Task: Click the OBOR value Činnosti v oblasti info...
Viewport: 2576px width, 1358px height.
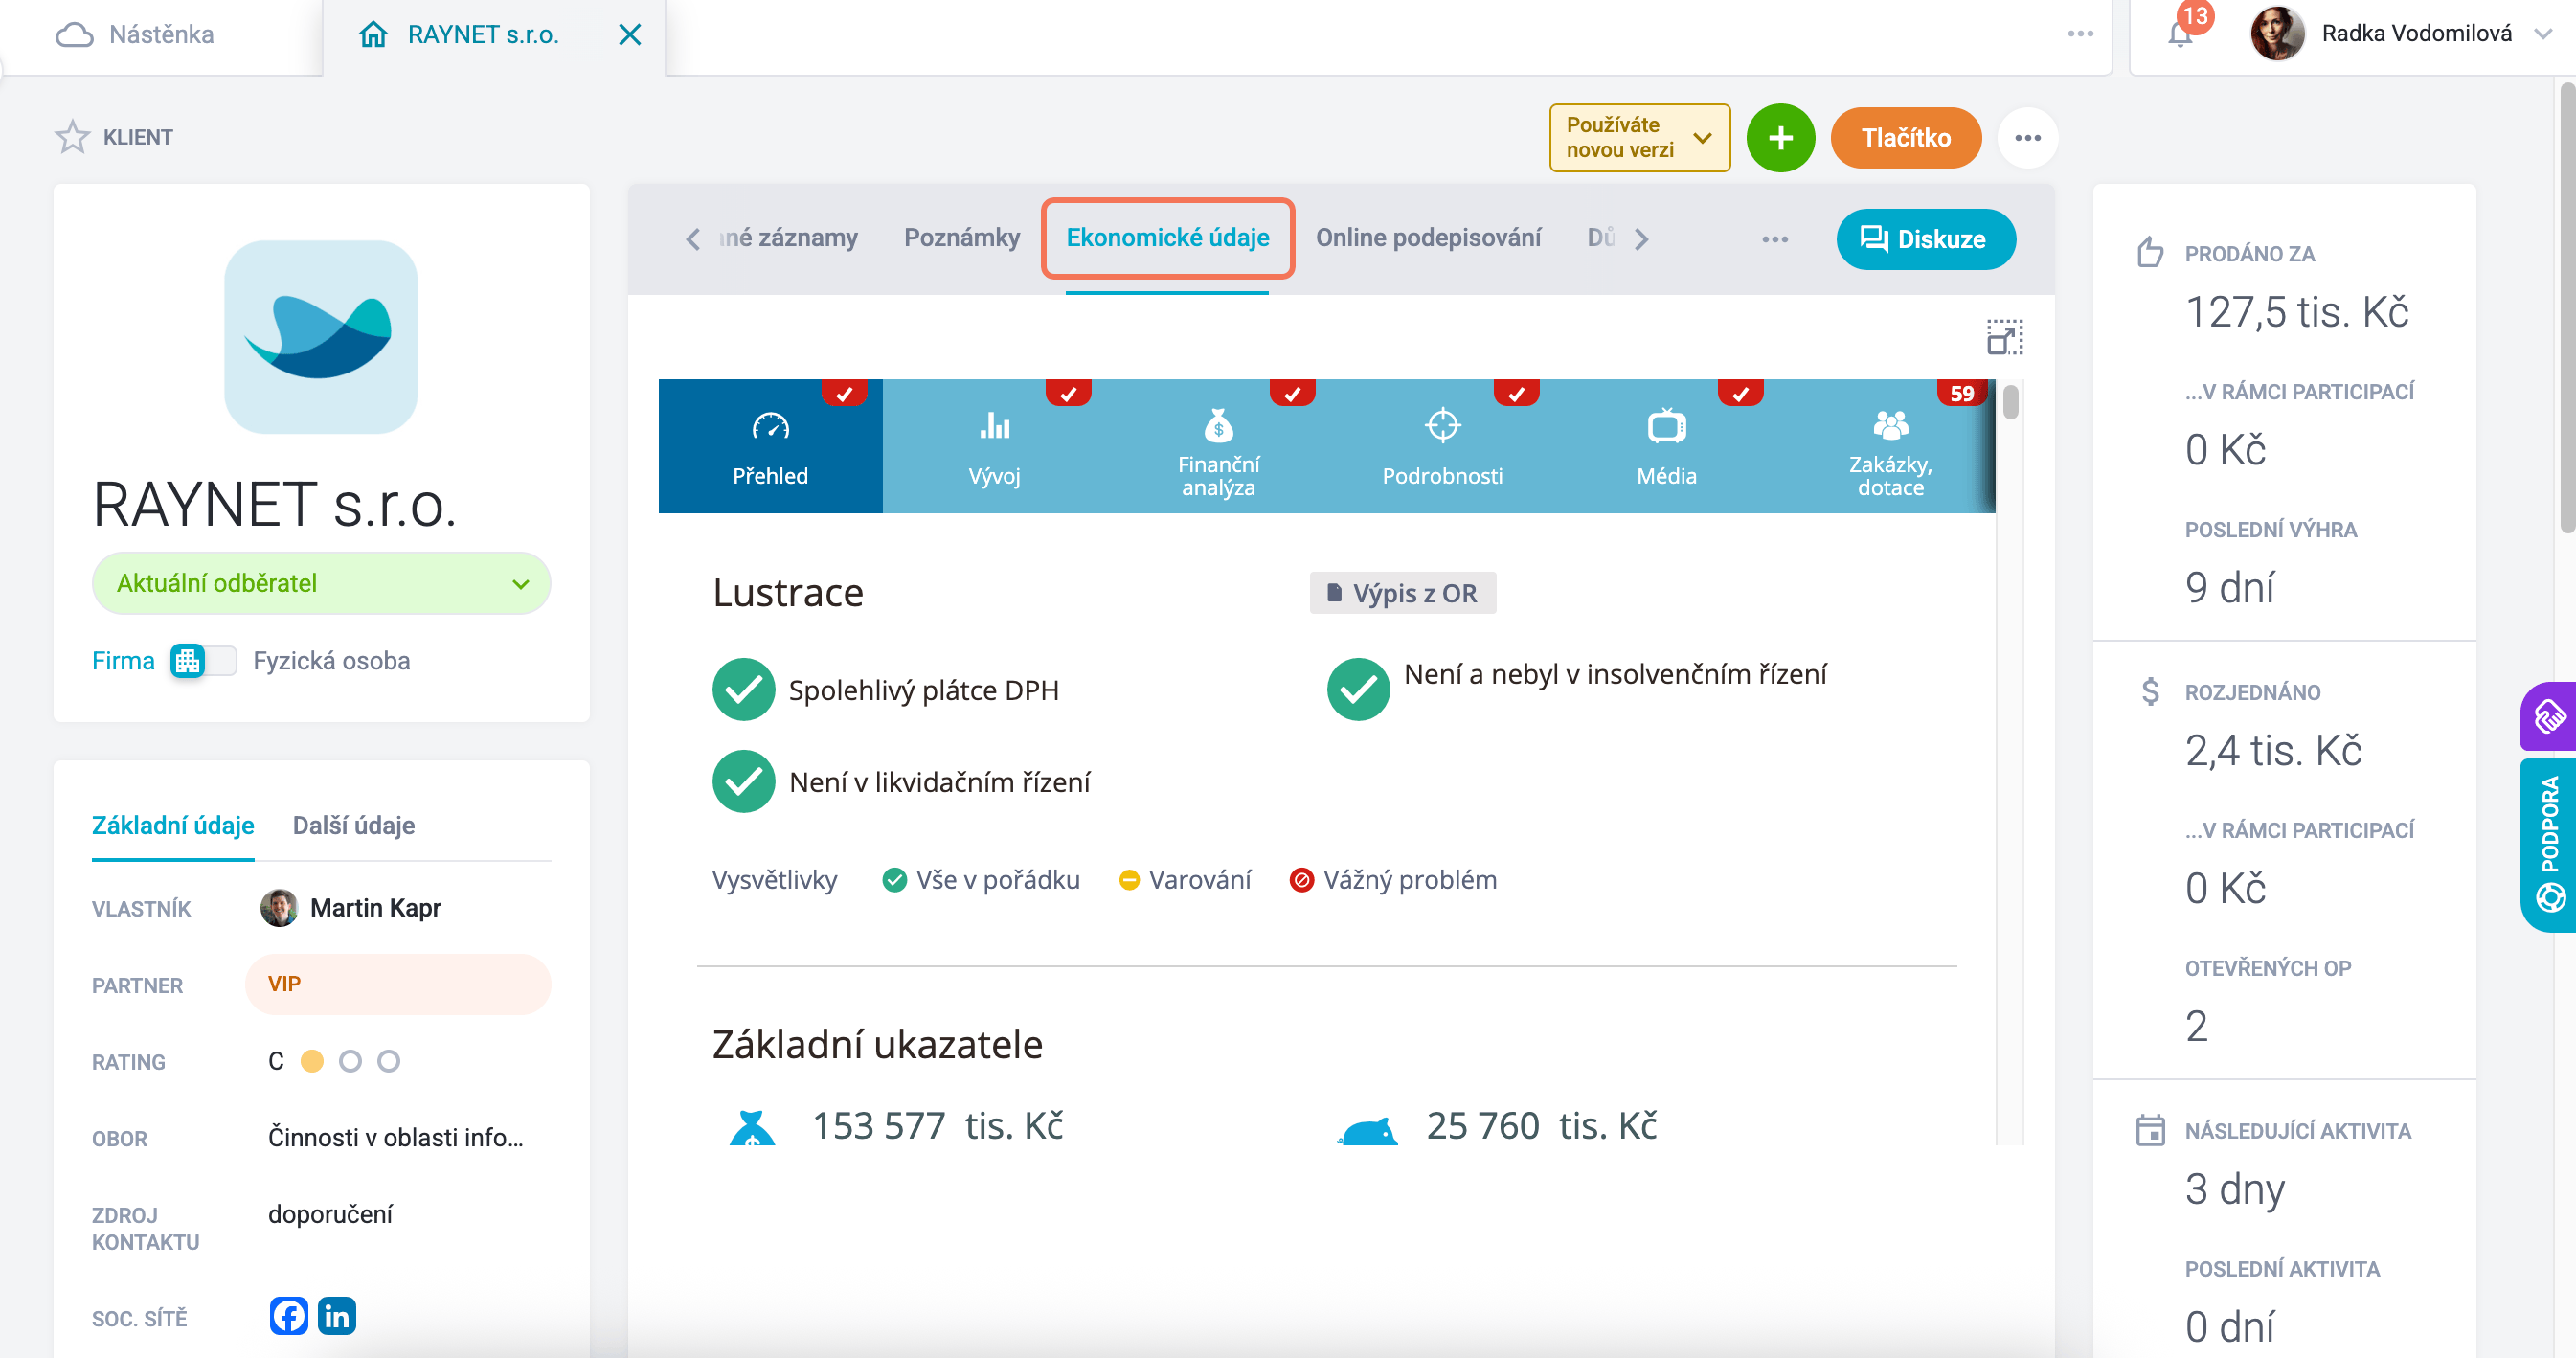Action: pos(395,1138)
